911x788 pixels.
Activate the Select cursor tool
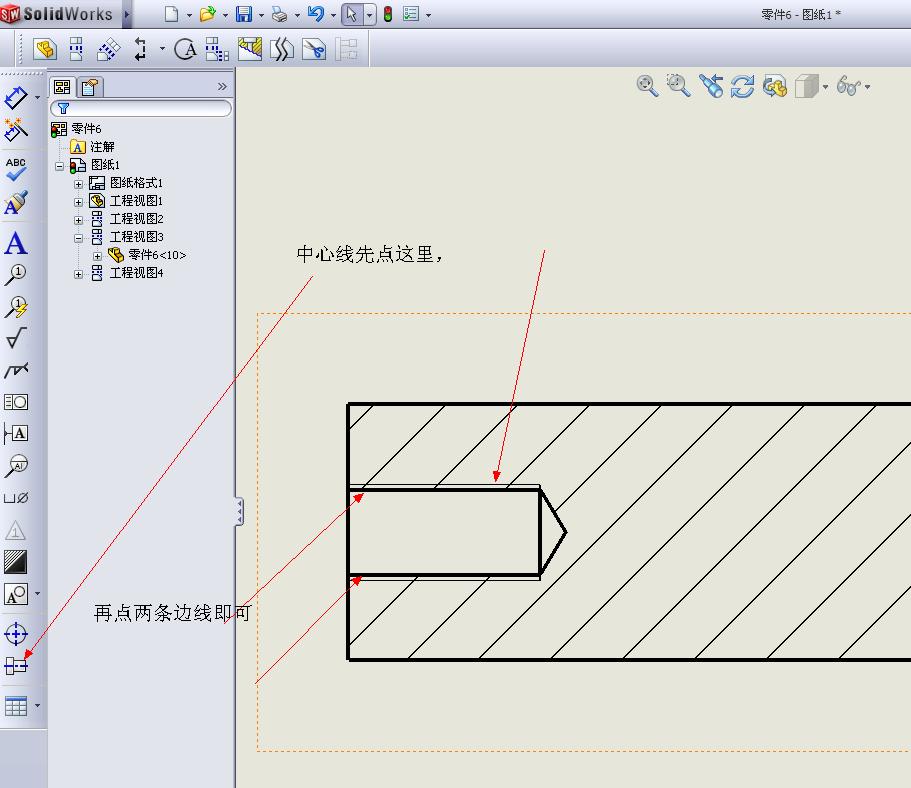(352, 14)
